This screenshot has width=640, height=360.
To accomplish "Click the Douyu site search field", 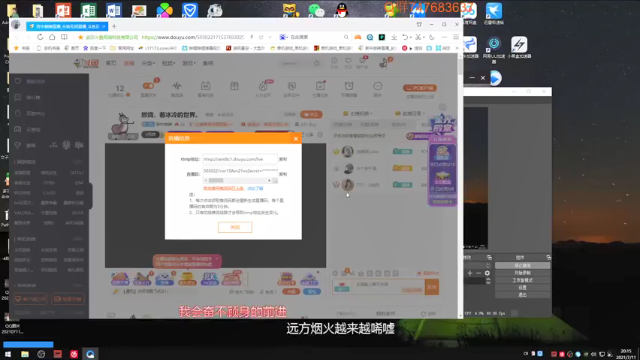I will pyautogui.click(x=297, y=63).
